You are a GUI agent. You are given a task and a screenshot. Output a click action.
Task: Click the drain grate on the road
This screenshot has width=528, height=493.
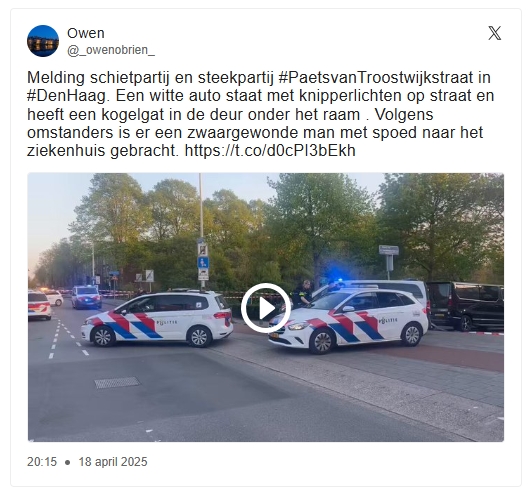pos(117,383)
